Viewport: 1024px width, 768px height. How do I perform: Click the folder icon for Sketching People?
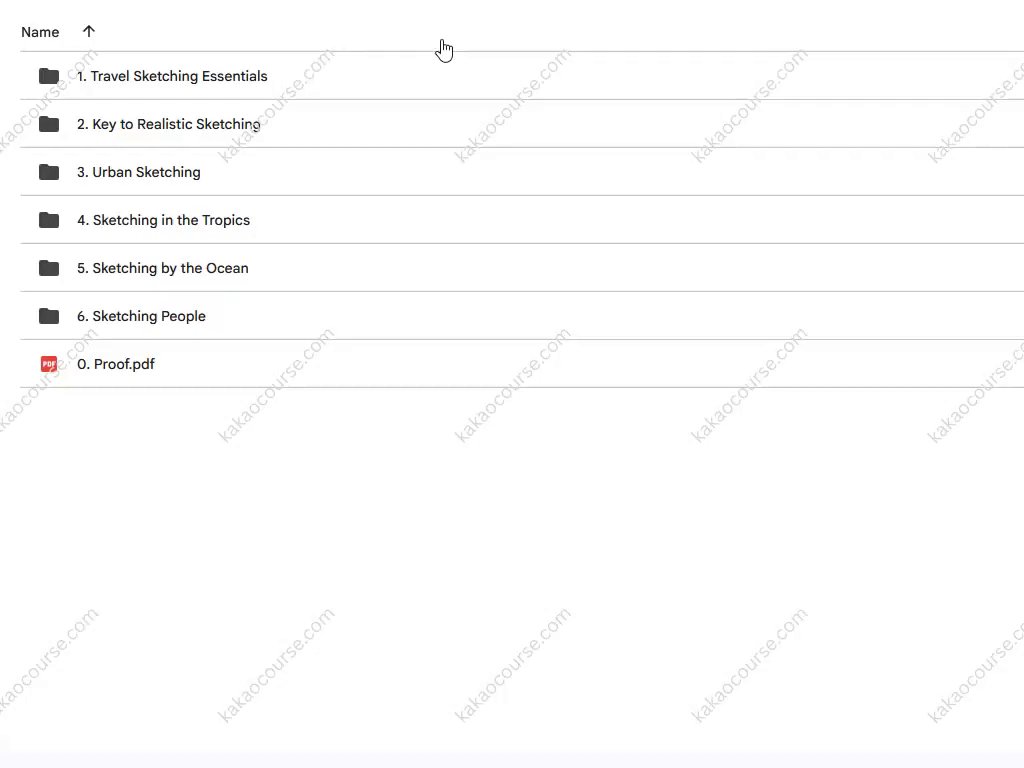(x=49, y=316)
